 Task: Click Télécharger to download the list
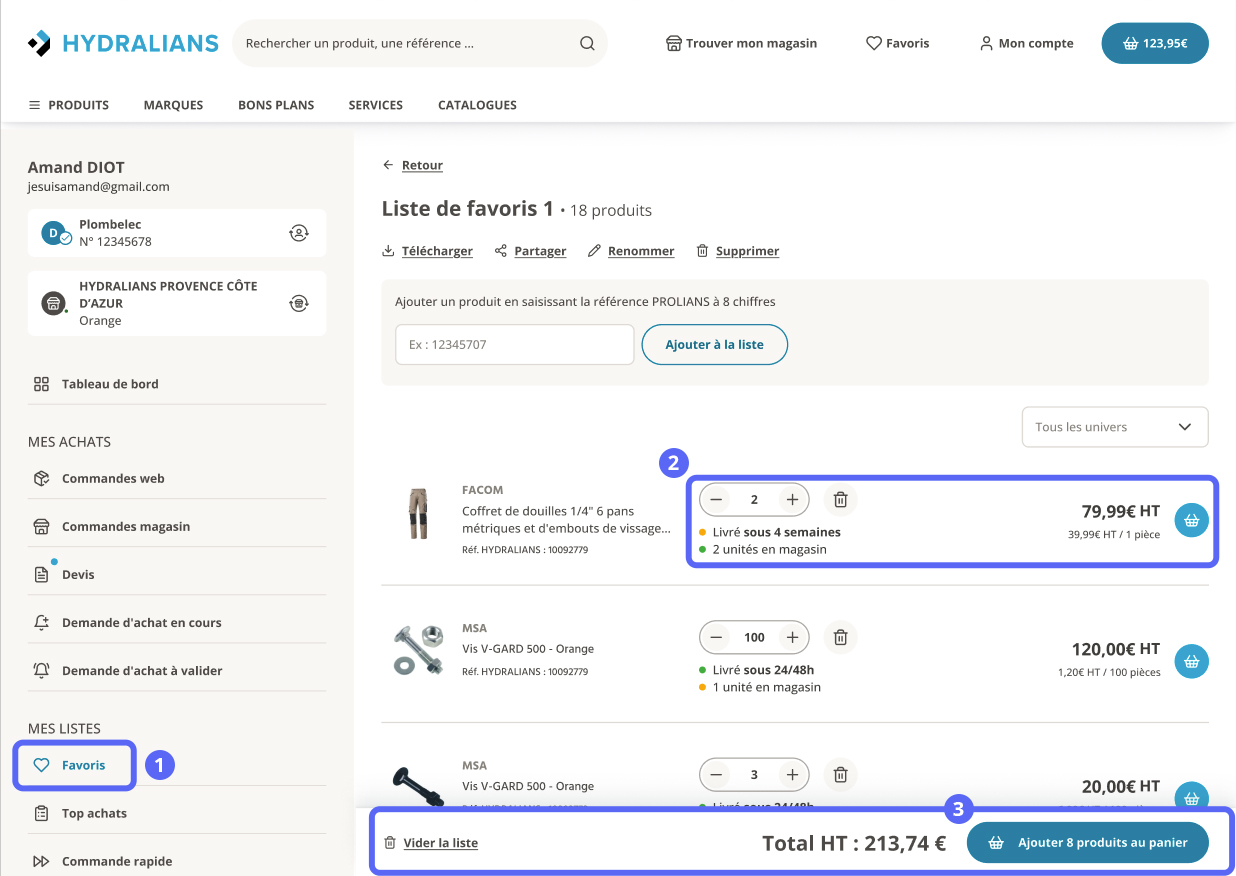pyautogui.click(x=427, y=251)
